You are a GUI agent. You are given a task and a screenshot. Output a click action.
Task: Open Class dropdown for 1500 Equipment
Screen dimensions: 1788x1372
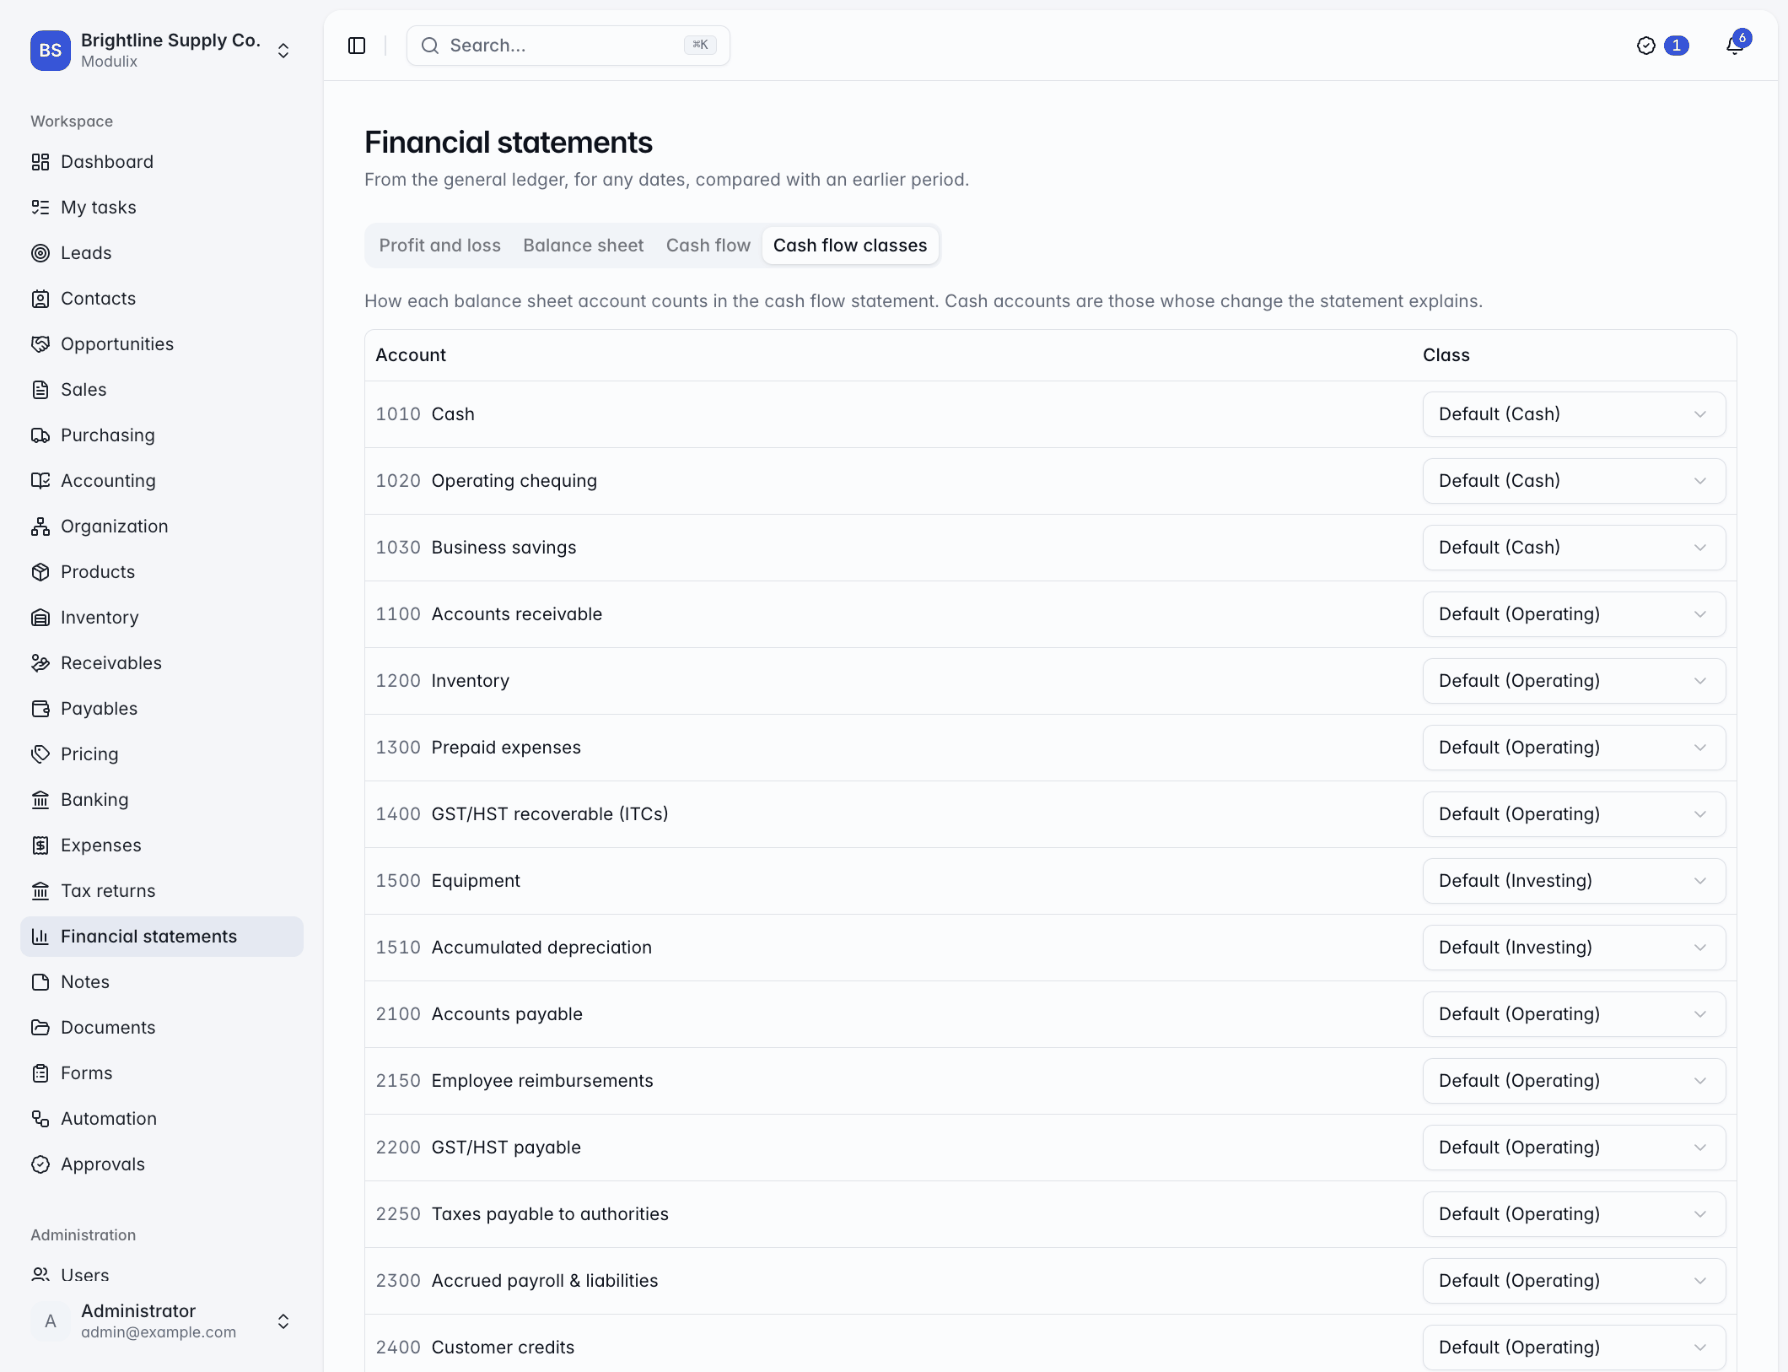1574,881
